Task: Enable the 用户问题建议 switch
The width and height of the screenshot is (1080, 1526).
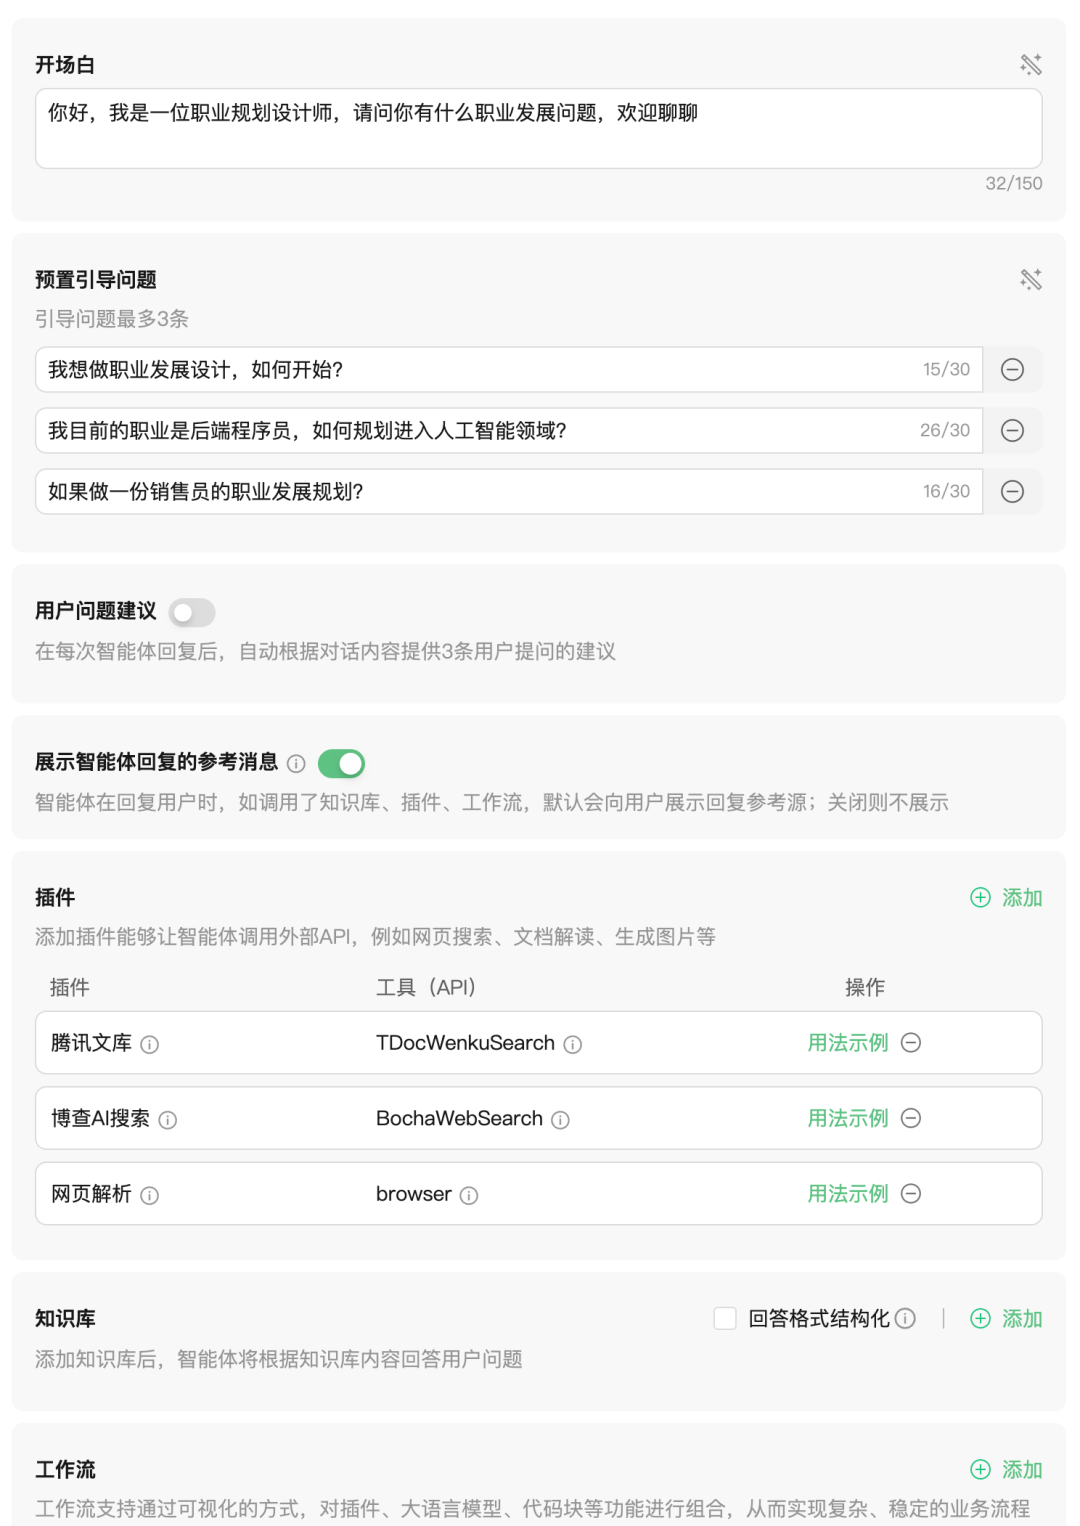Action: (x=192, y=612)
